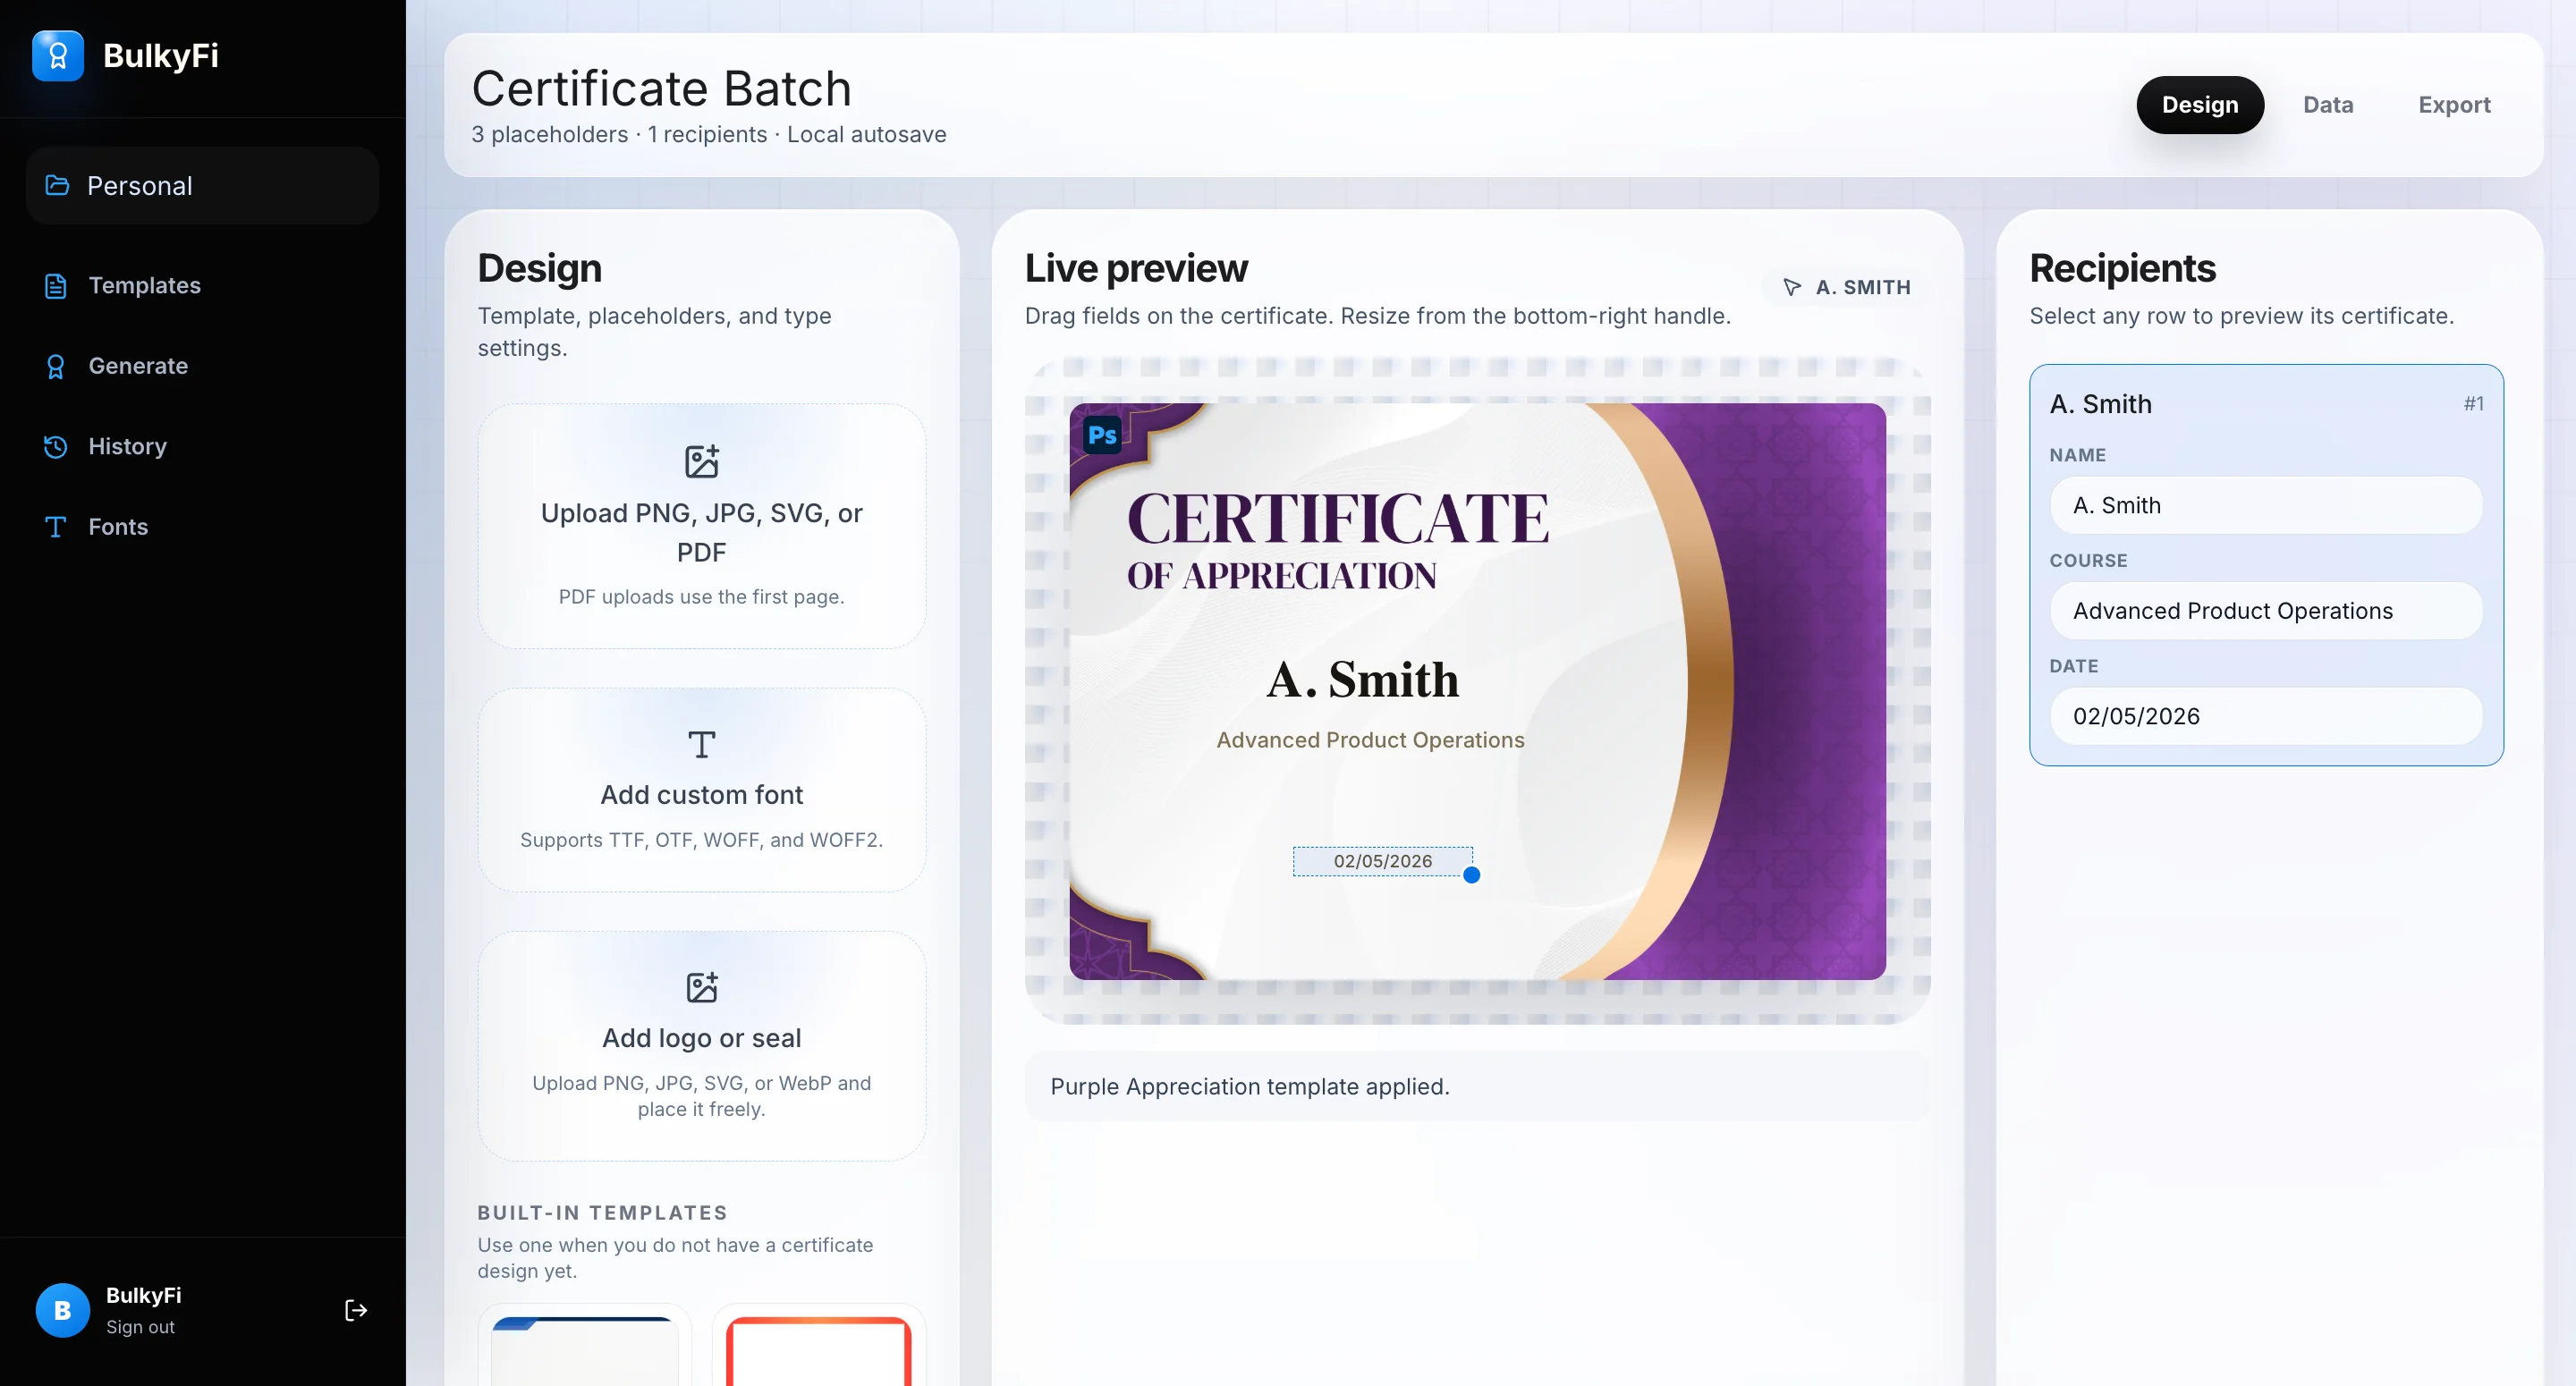
Task: Click the BUILT-IN TEMPLATES heading
Action: tap(602, 1213)
